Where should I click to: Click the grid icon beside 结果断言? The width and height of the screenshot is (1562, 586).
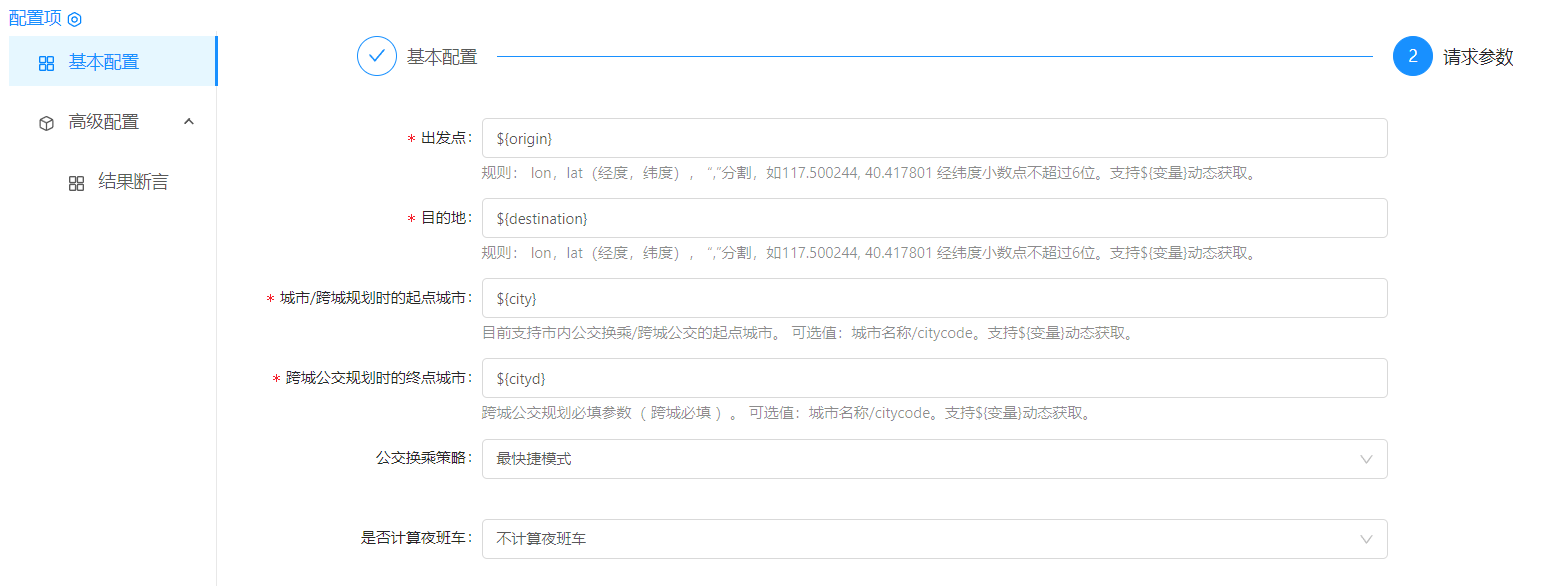(x=76, y=183)
